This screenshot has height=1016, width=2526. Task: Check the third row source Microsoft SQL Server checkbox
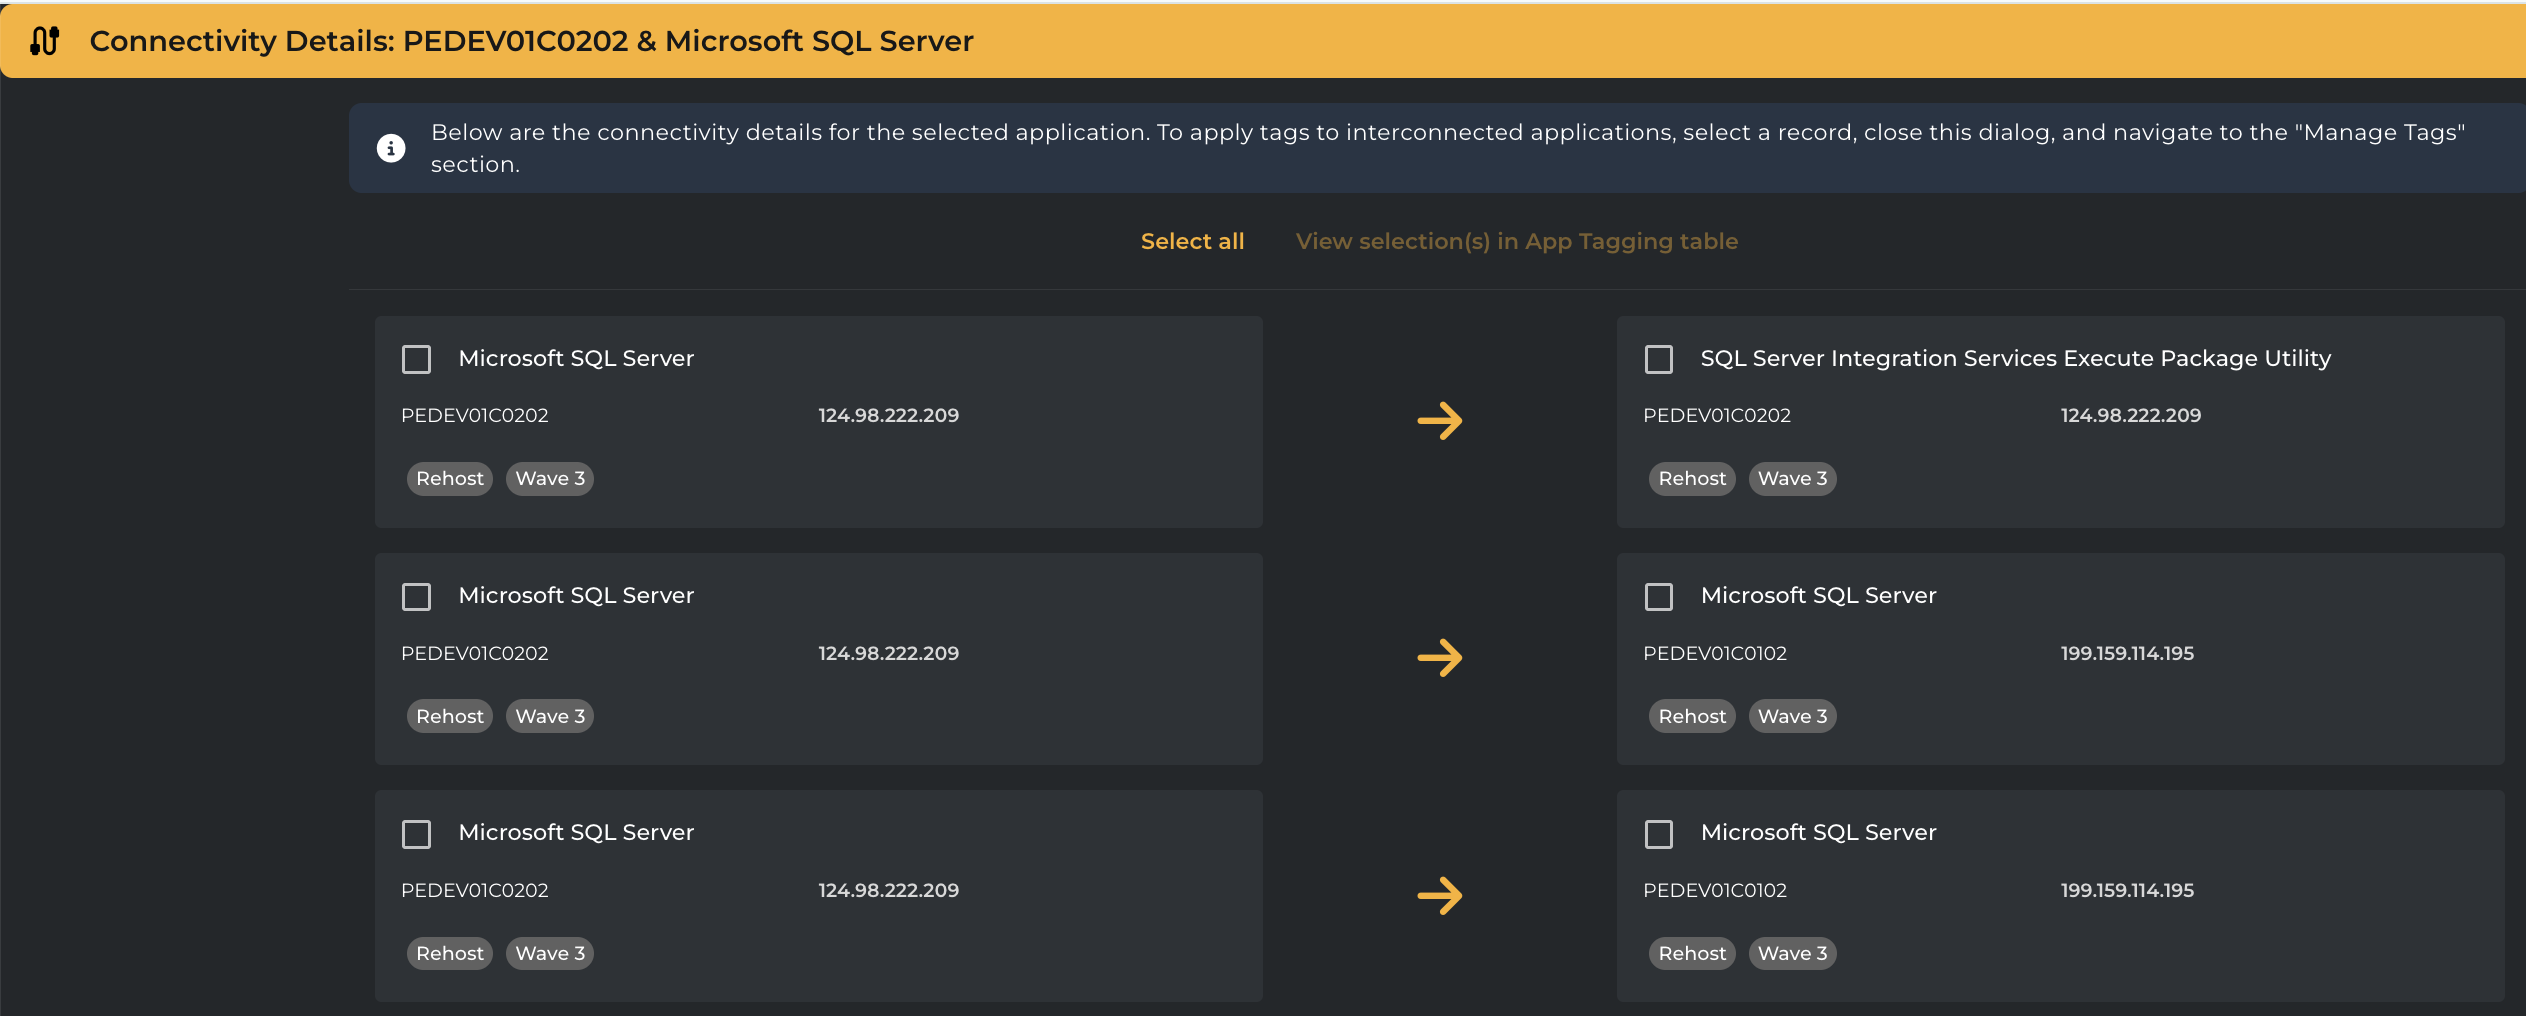pos(416,834)
